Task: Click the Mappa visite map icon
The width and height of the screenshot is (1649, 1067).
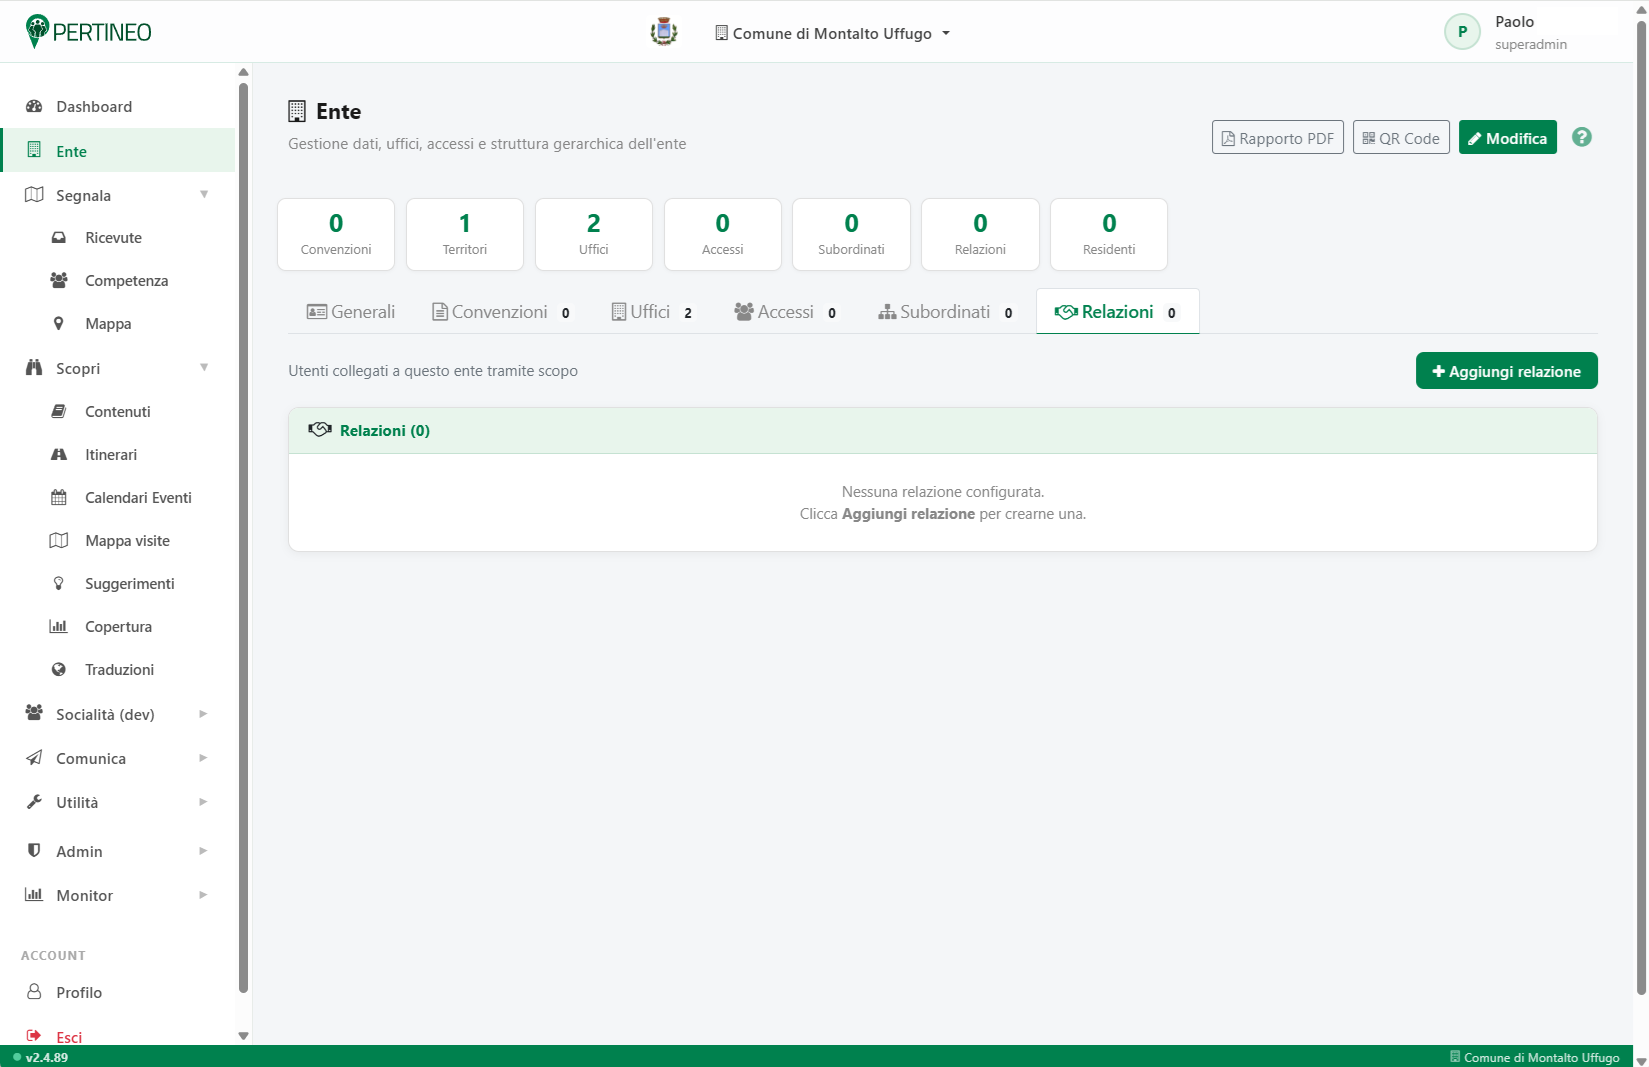Action: (59, 540)
